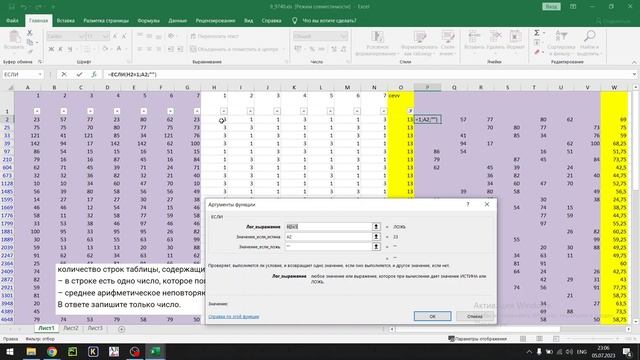
Task: Click the Вход sign-in button
Action: coord(551,7)
